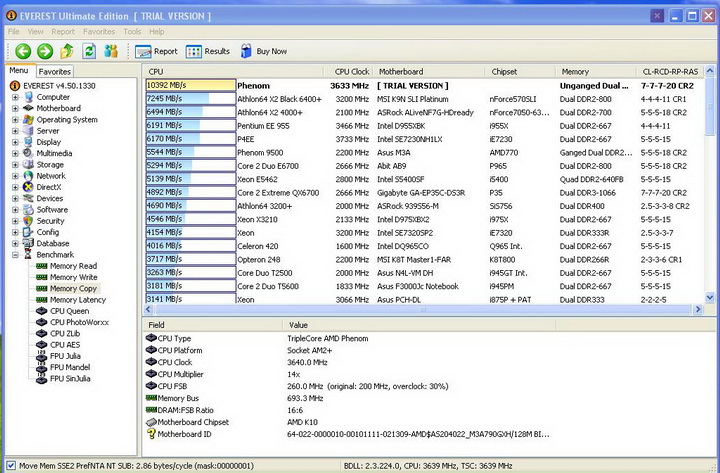Select the Computer tree icon
720x473 pixels.
[28, 97]
